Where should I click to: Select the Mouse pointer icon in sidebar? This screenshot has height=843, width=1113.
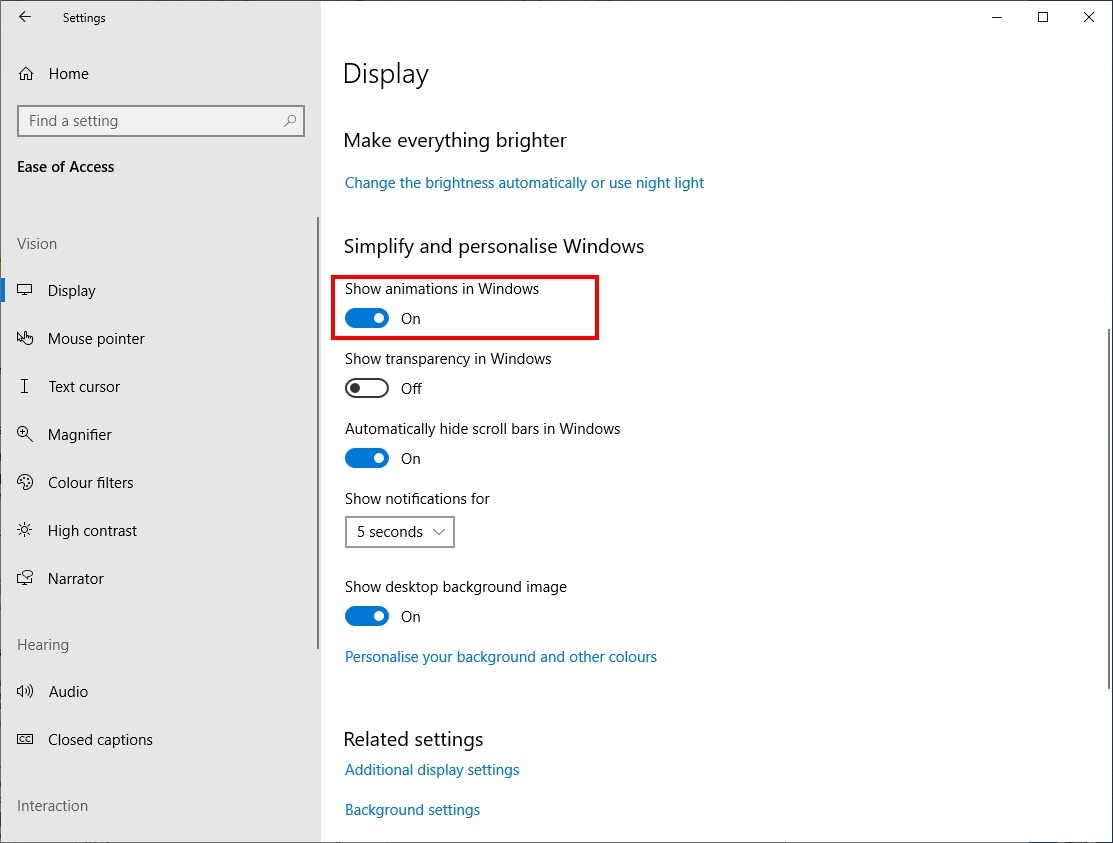click(x=26, y=339)
